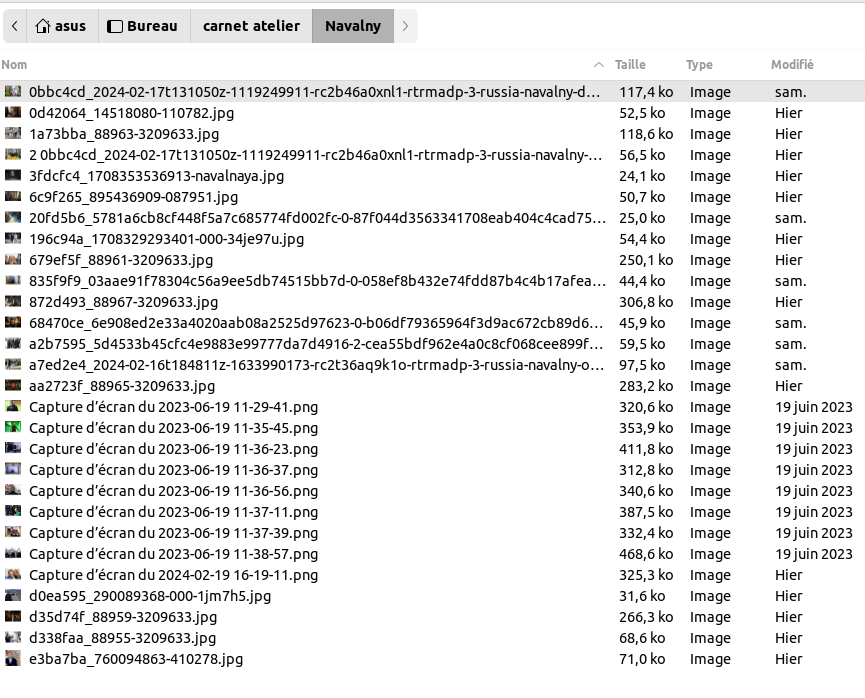Go back with the left path arrow

pos(14,26)
